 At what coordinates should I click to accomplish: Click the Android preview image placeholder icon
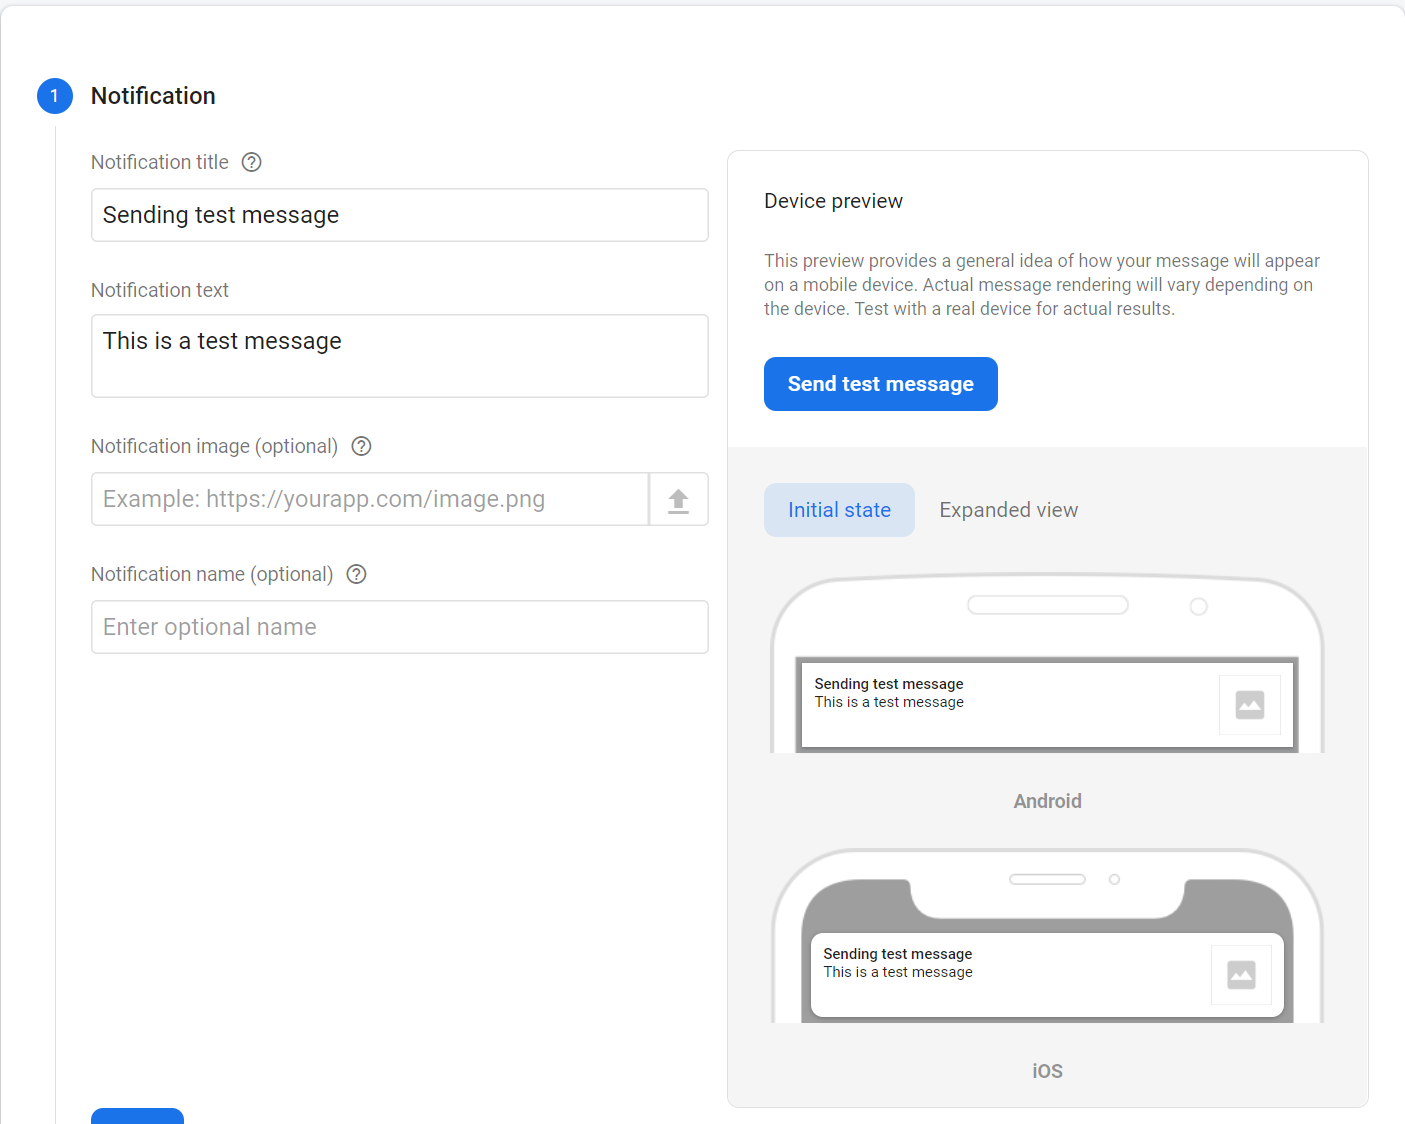[1249, 705]
